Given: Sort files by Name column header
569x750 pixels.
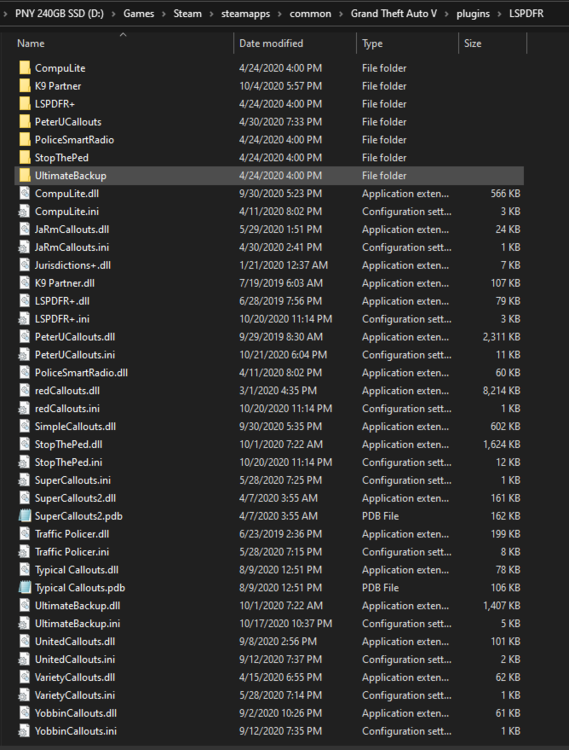Looking at the screenshot, I should pyautogui.click(x=31, y=44).
